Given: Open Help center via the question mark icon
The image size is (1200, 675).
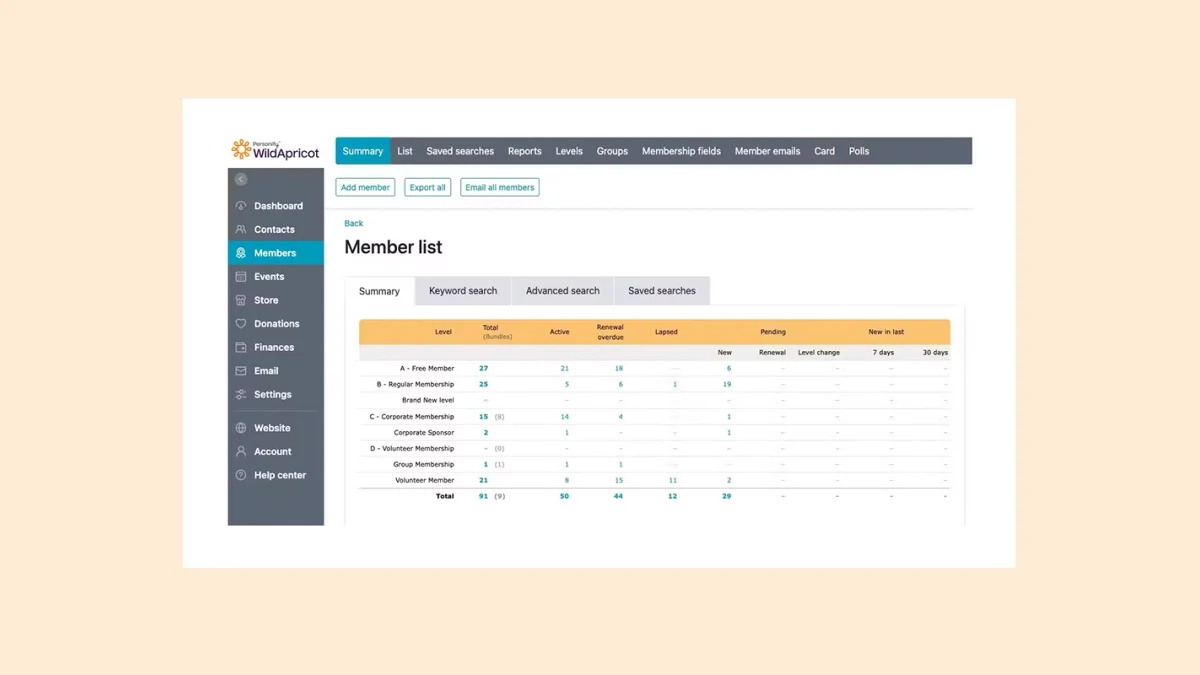Looking at the screenshot, I should tap(241, 475).
